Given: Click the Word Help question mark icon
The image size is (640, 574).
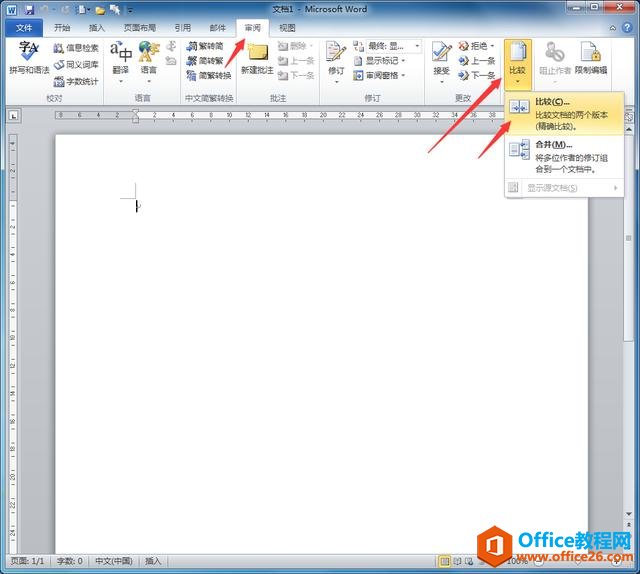Looking at the screenshot, I should [x=627, y=27].
